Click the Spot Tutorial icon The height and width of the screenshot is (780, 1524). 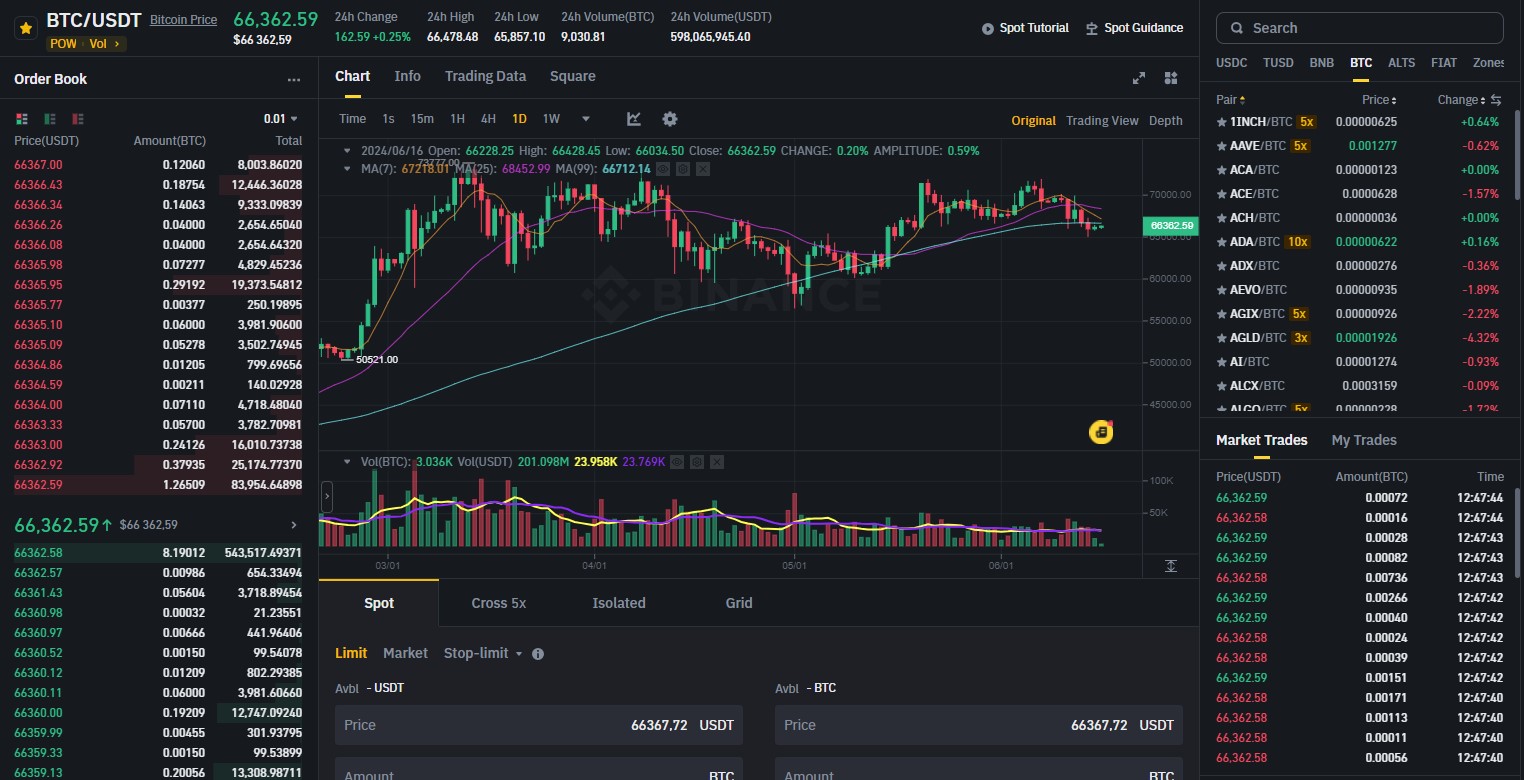tap(989, 28)
